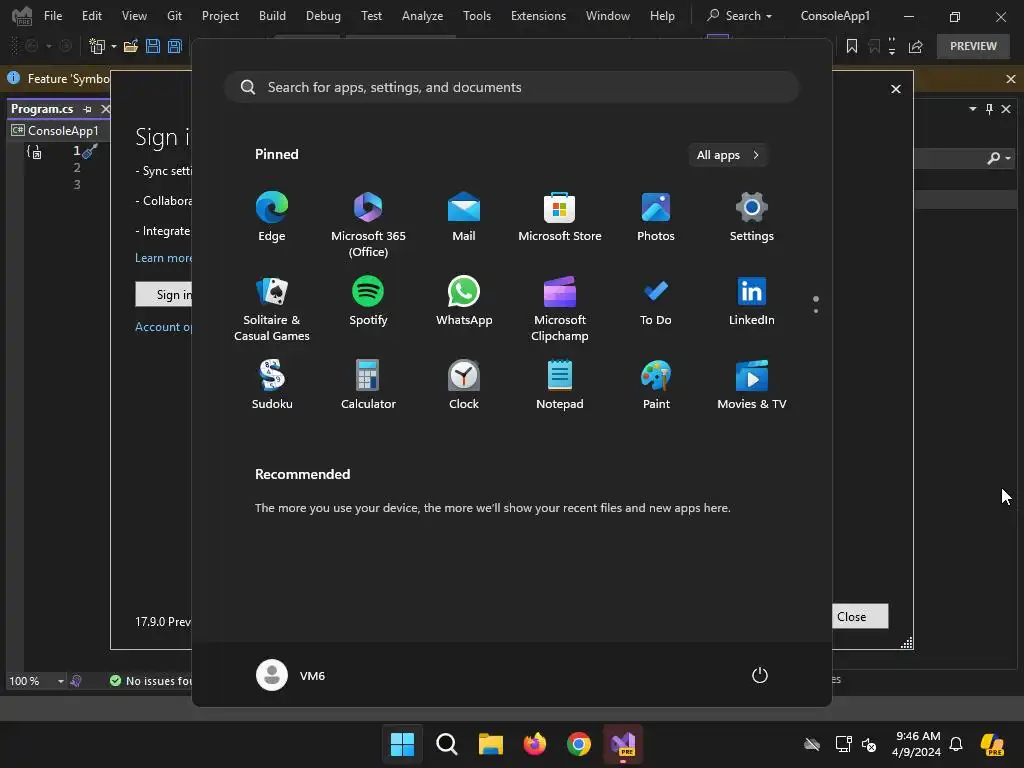Open the Learn more link
The height and width of the screenshot is (768, 1024).
[163, 258]
